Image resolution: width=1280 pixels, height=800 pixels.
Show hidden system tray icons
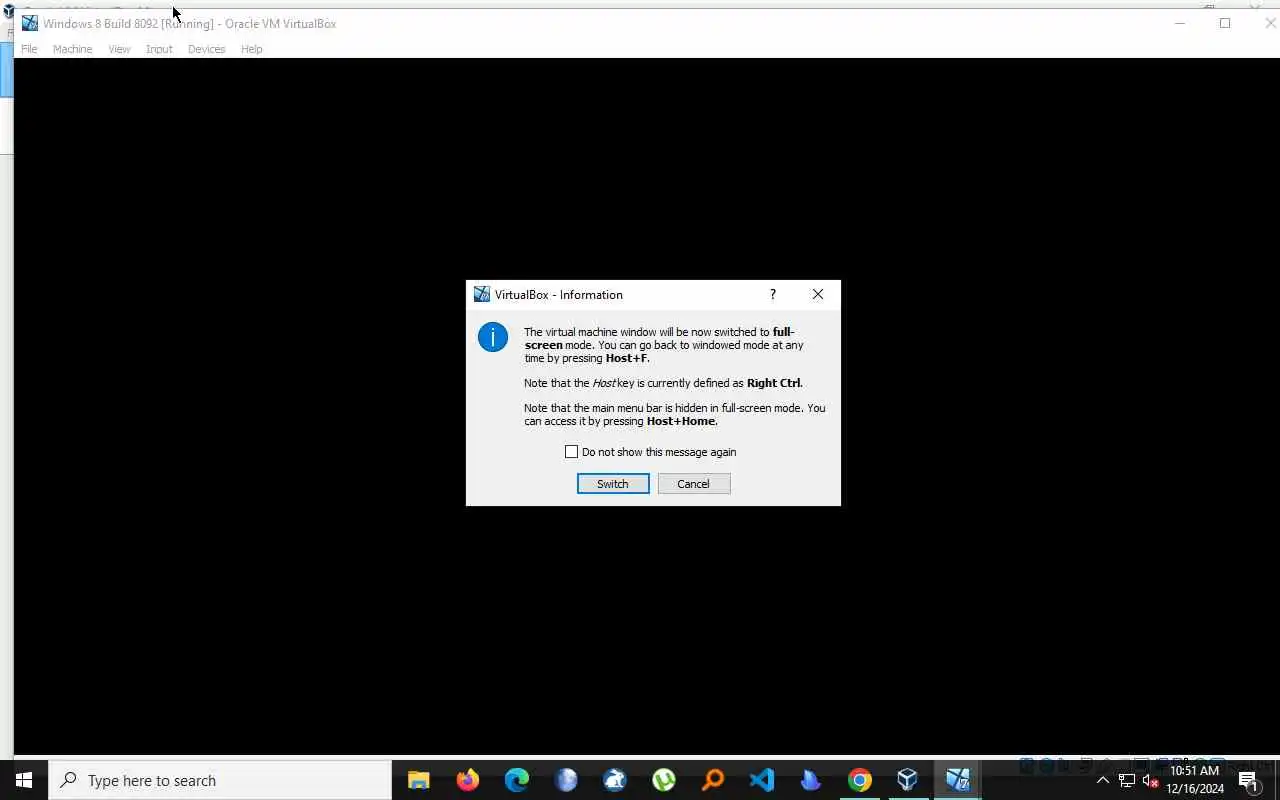point(1103,780)
